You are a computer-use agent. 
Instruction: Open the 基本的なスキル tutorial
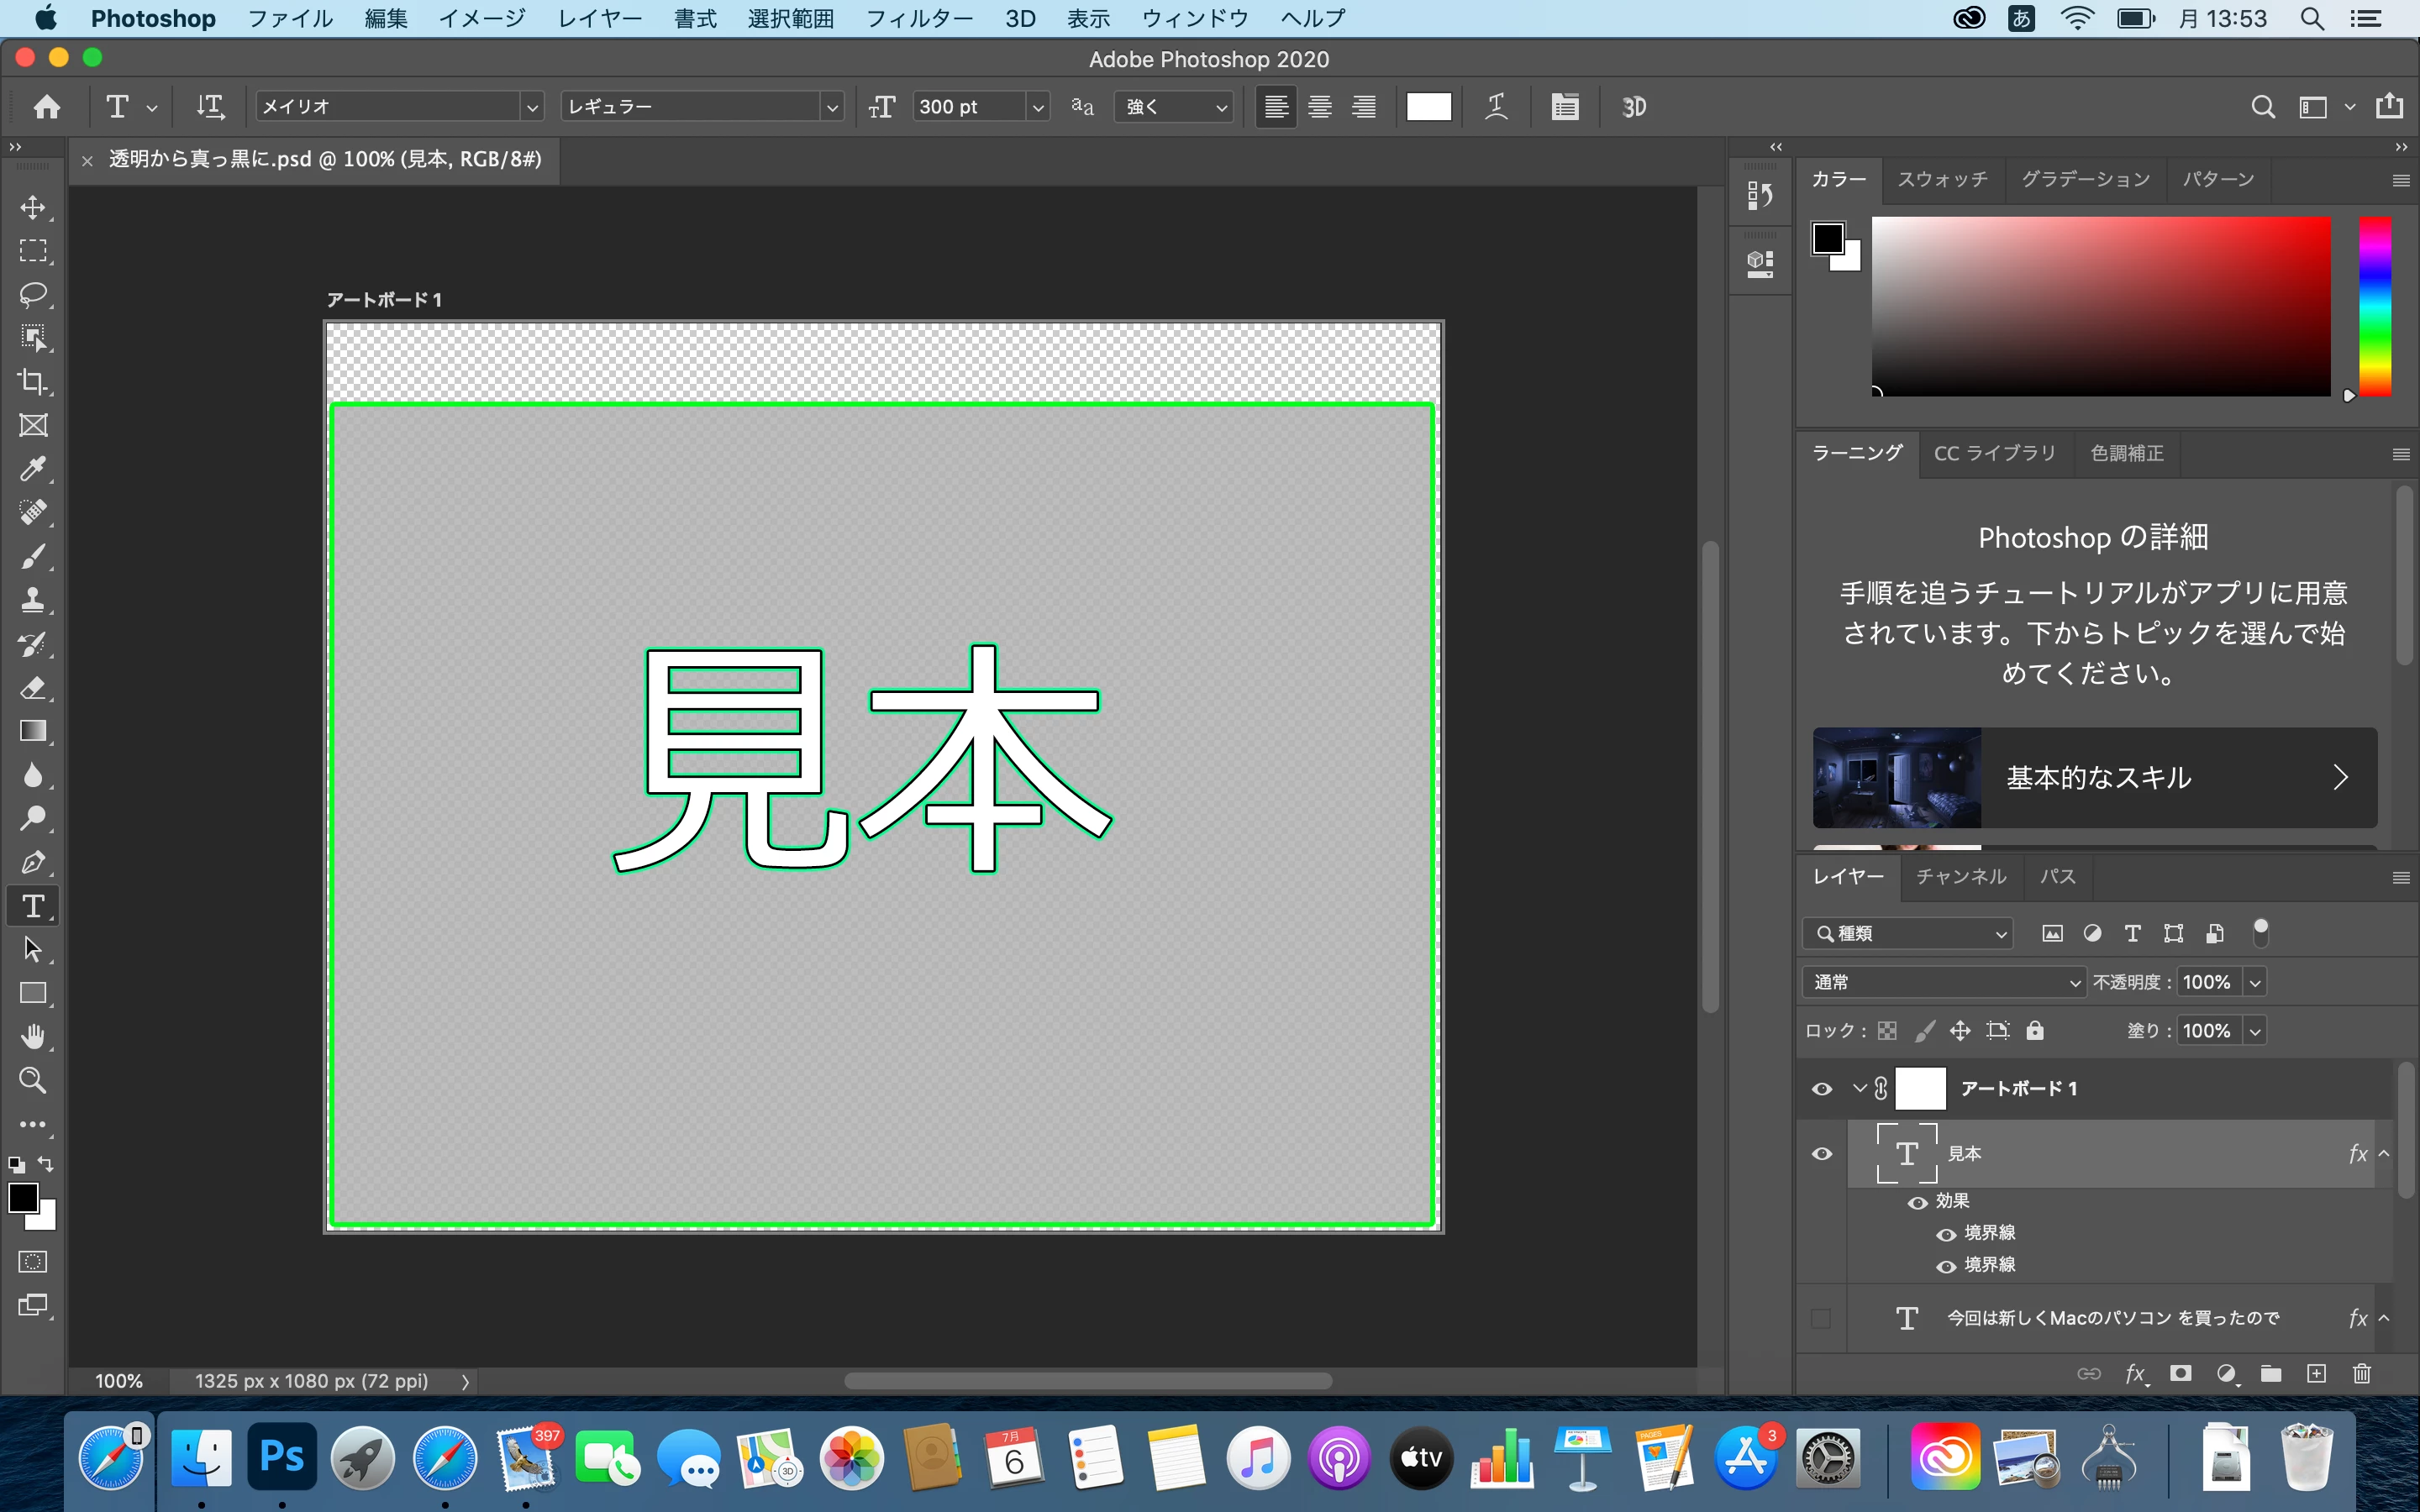(x=2094, y=777)
